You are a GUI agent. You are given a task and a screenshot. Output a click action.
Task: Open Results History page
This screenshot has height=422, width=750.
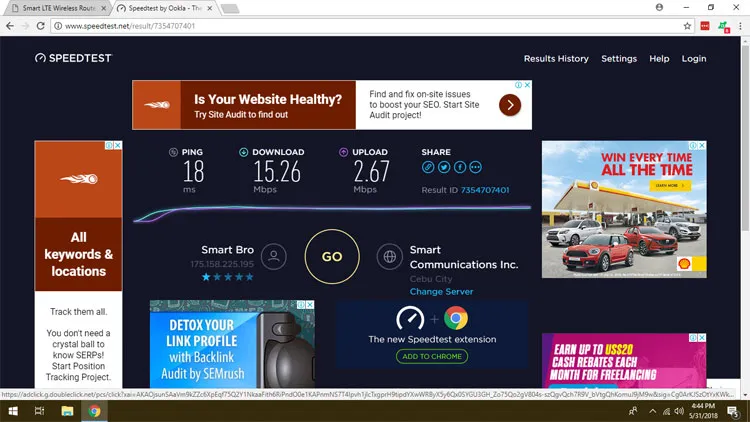pyautogui.click(x=556, y=58)
